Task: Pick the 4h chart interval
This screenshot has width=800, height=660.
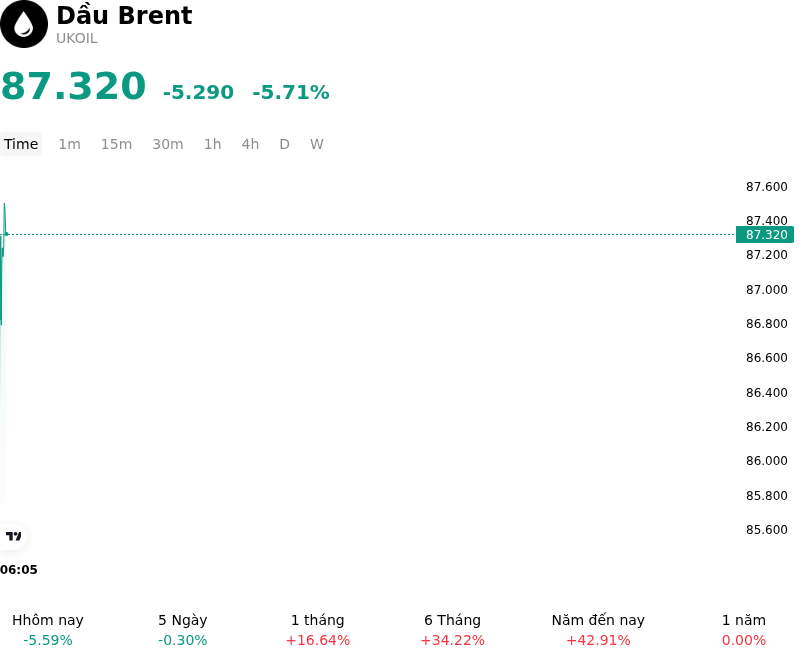Action: coord(250,144)
